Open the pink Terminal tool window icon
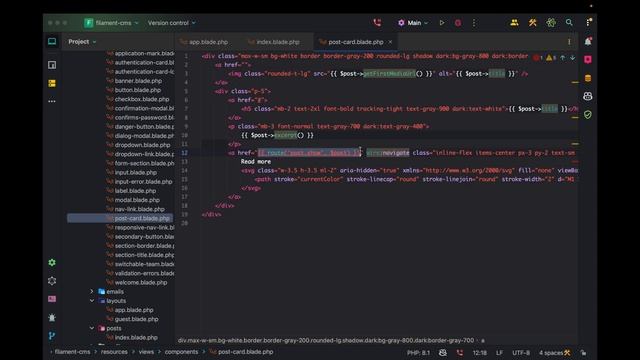Screen dimensions: 640x360 pyautogui.click(x=52, y=299)
